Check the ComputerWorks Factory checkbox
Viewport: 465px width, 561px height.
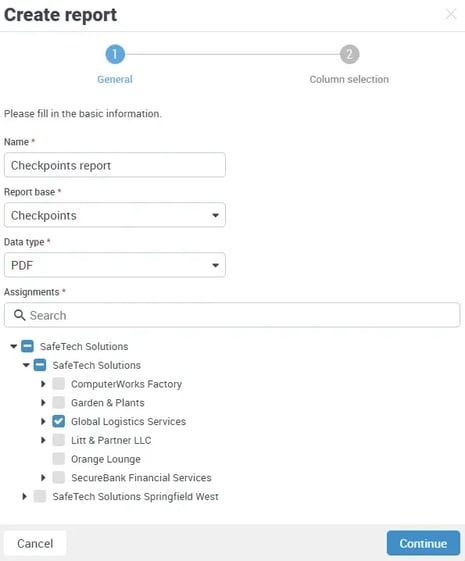pos(59,384)
